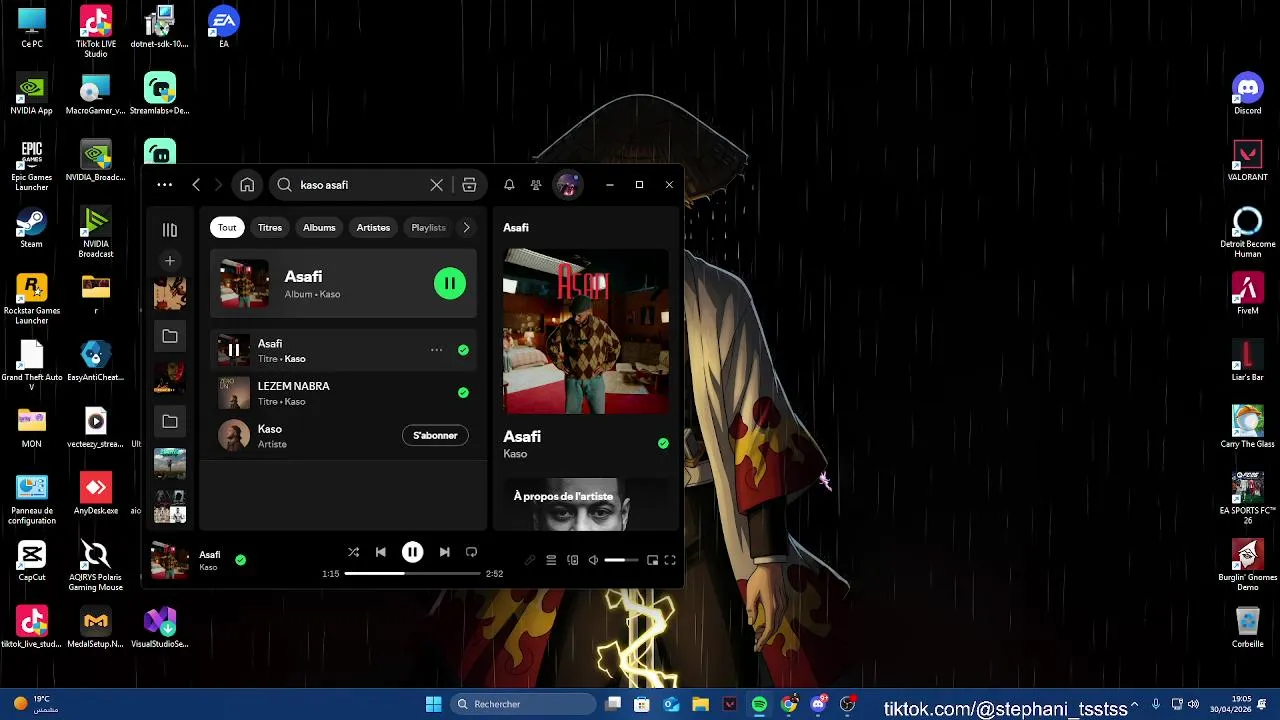Open Spotify Home page
The width and height of the screenshot is (1280, 720).
click(x=247, y=185)
